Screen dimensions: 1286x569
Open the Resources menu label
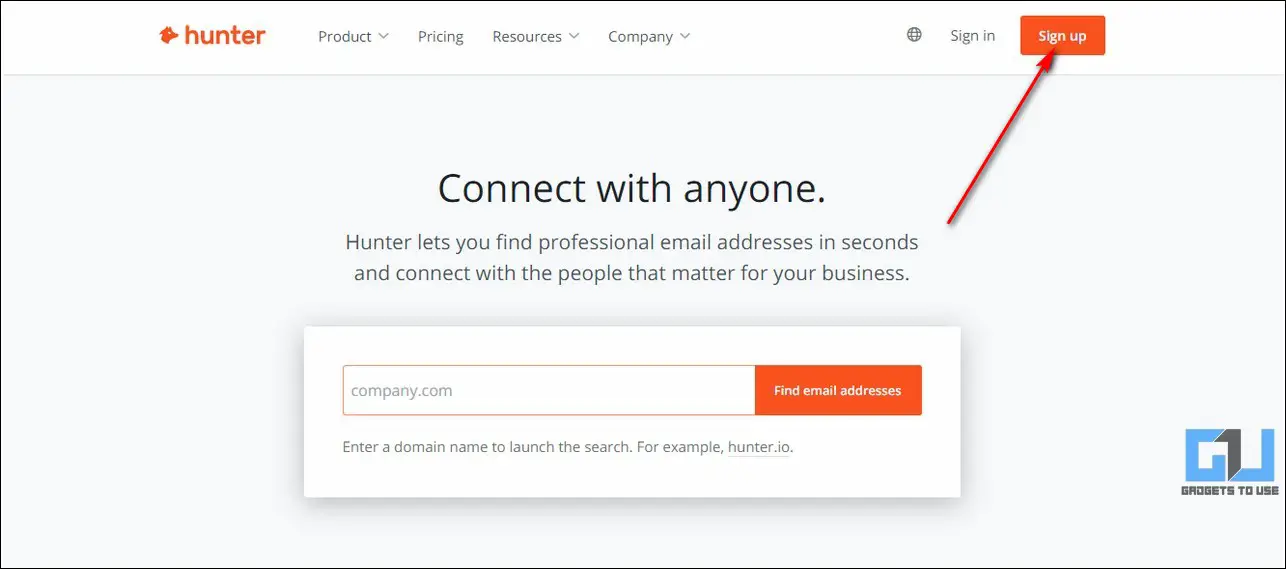click(527, 36)
